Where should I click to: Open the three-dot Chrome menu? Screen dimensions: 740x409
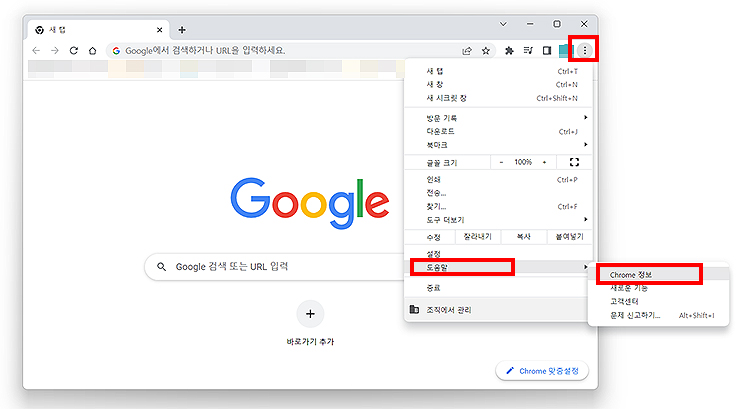[585, 50]
